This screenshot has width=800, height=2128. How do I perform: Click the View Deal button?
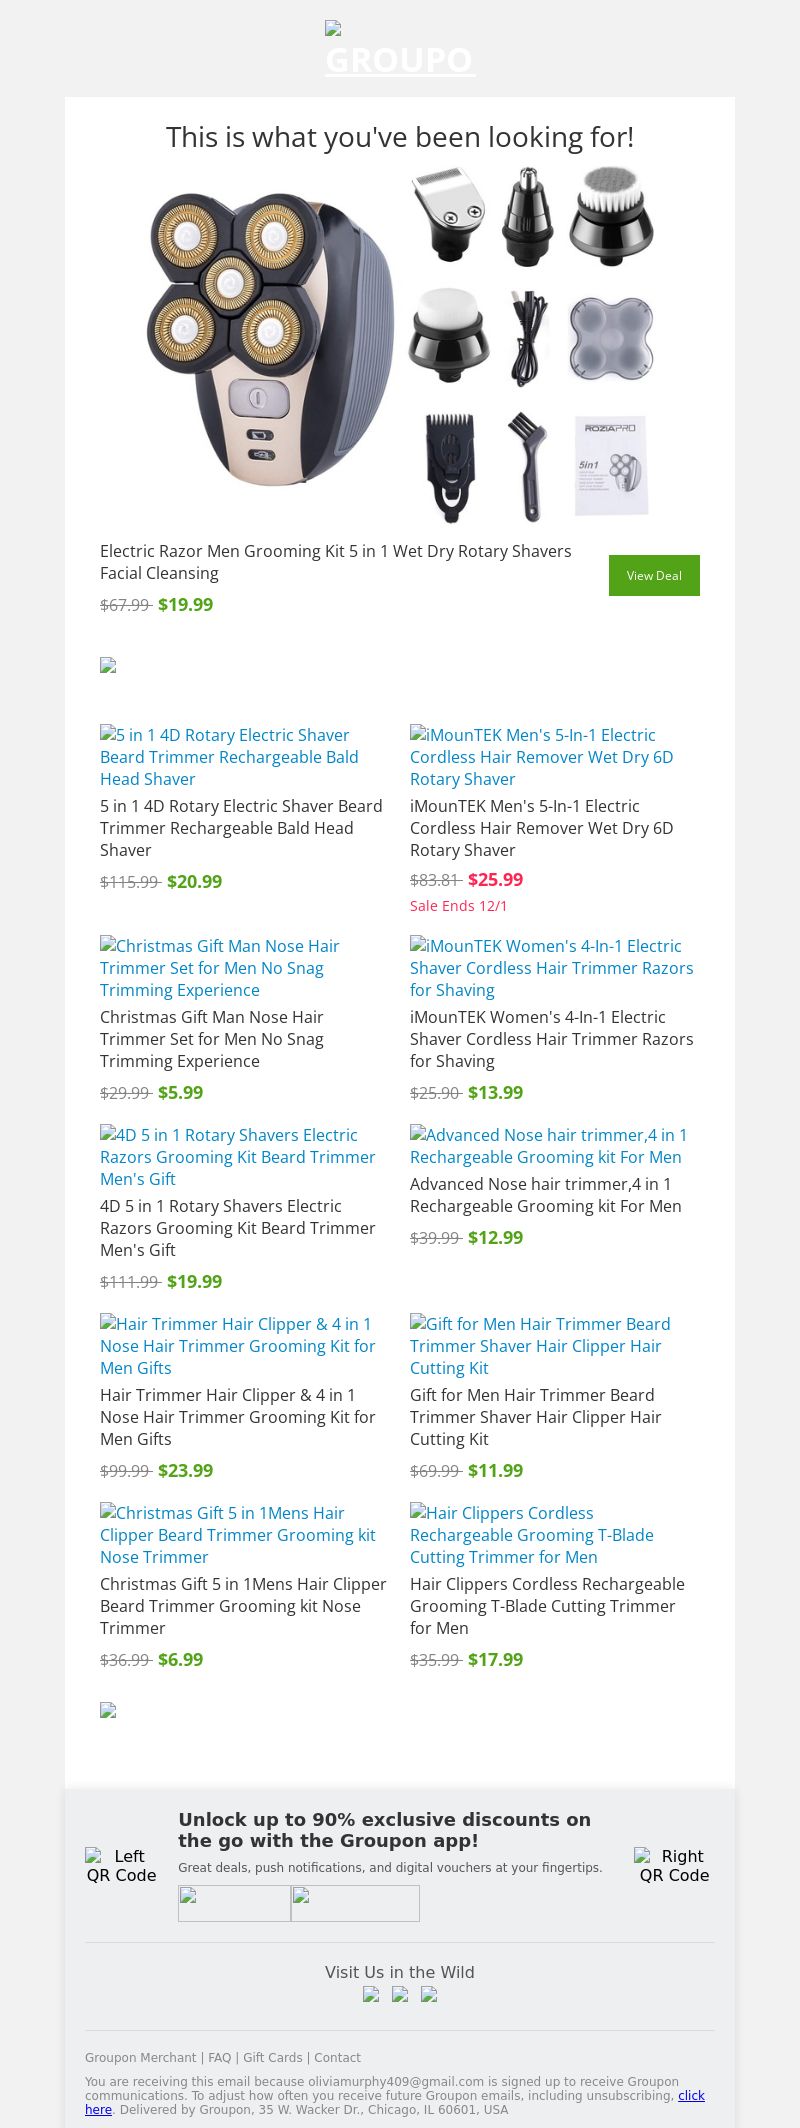[x=654, y=575]
